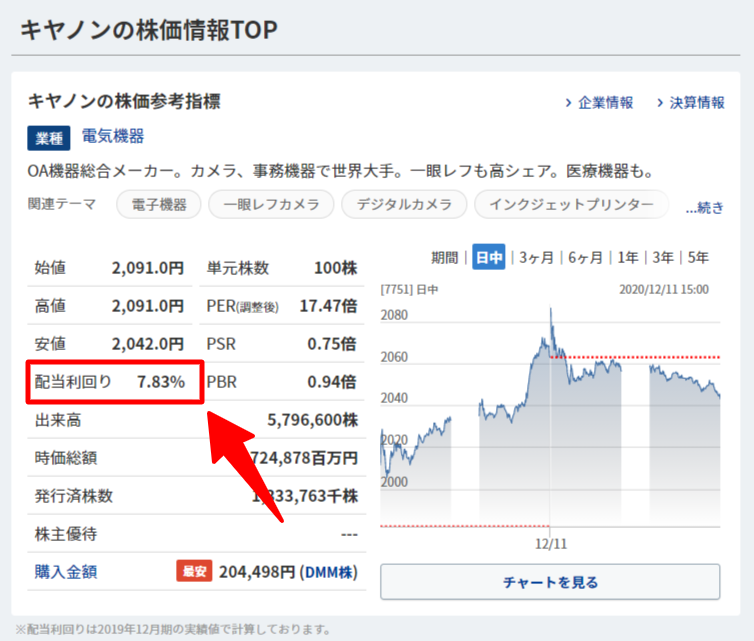Click the [7751] 日中 chart label
The width and height of the screenshot is (754, 641).
point(409,289)
